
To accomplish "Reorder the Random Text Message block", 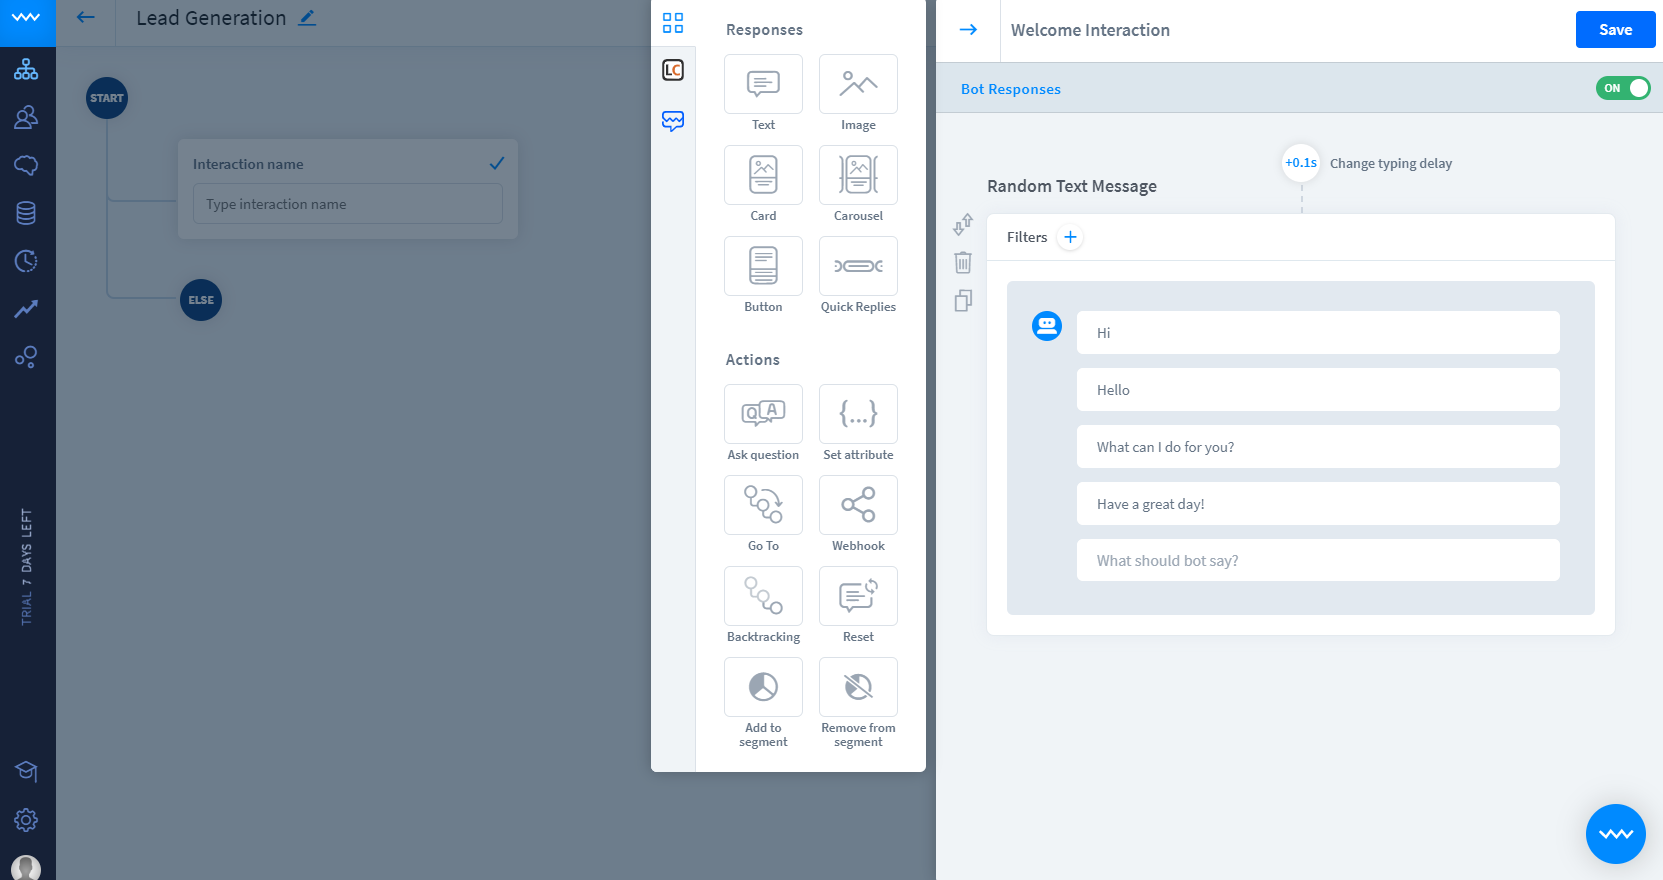I will click(963, 224).
